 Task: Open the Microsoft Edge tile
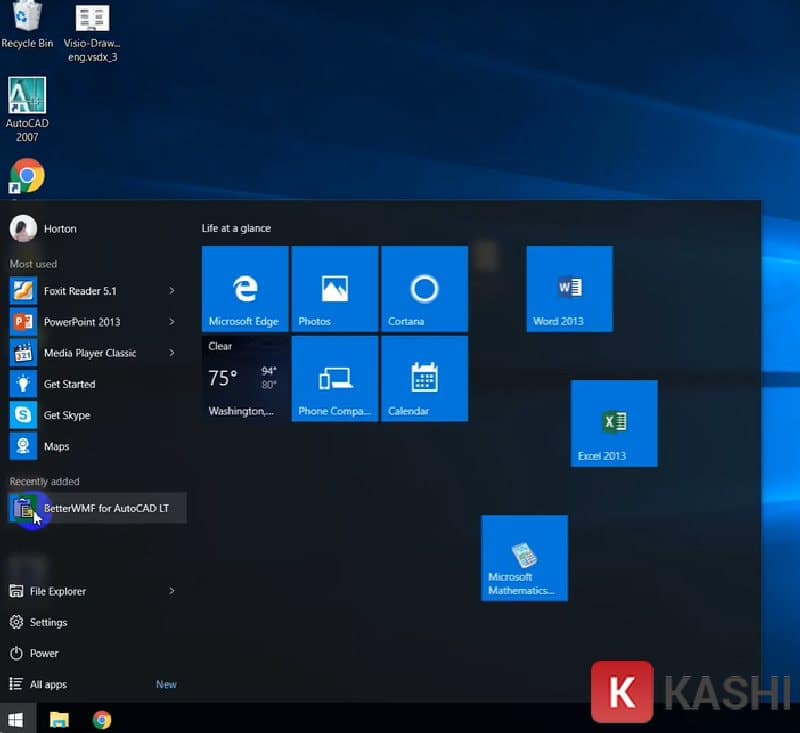(x=245, y=289)
